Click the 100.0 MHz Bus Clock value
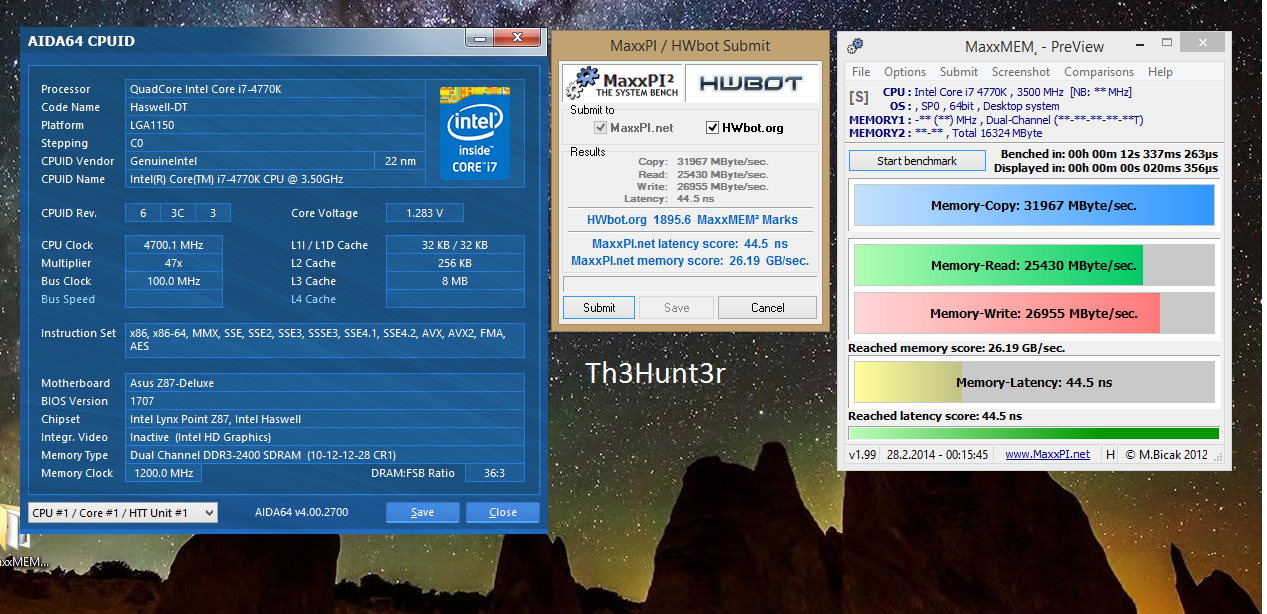Image resolution: width=1267 pixels, height=614 pixels. tap(173, 281)
